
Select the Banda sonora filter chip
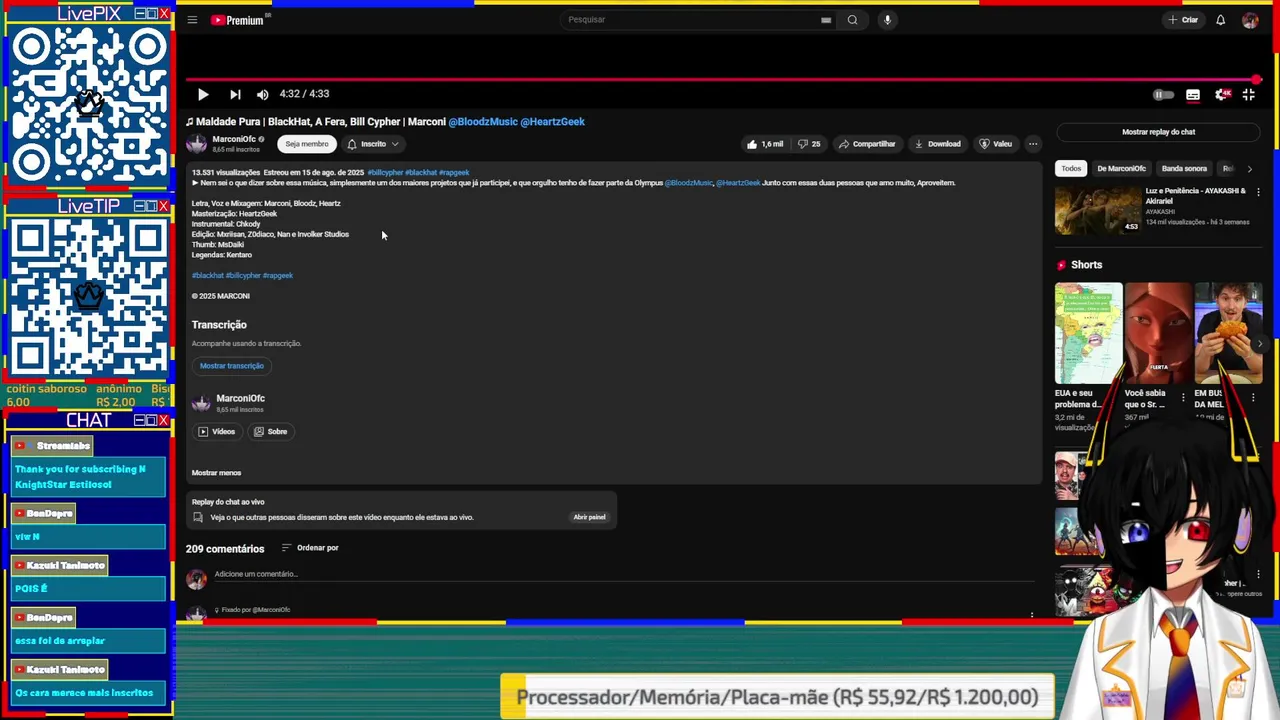coord(1185,169)
